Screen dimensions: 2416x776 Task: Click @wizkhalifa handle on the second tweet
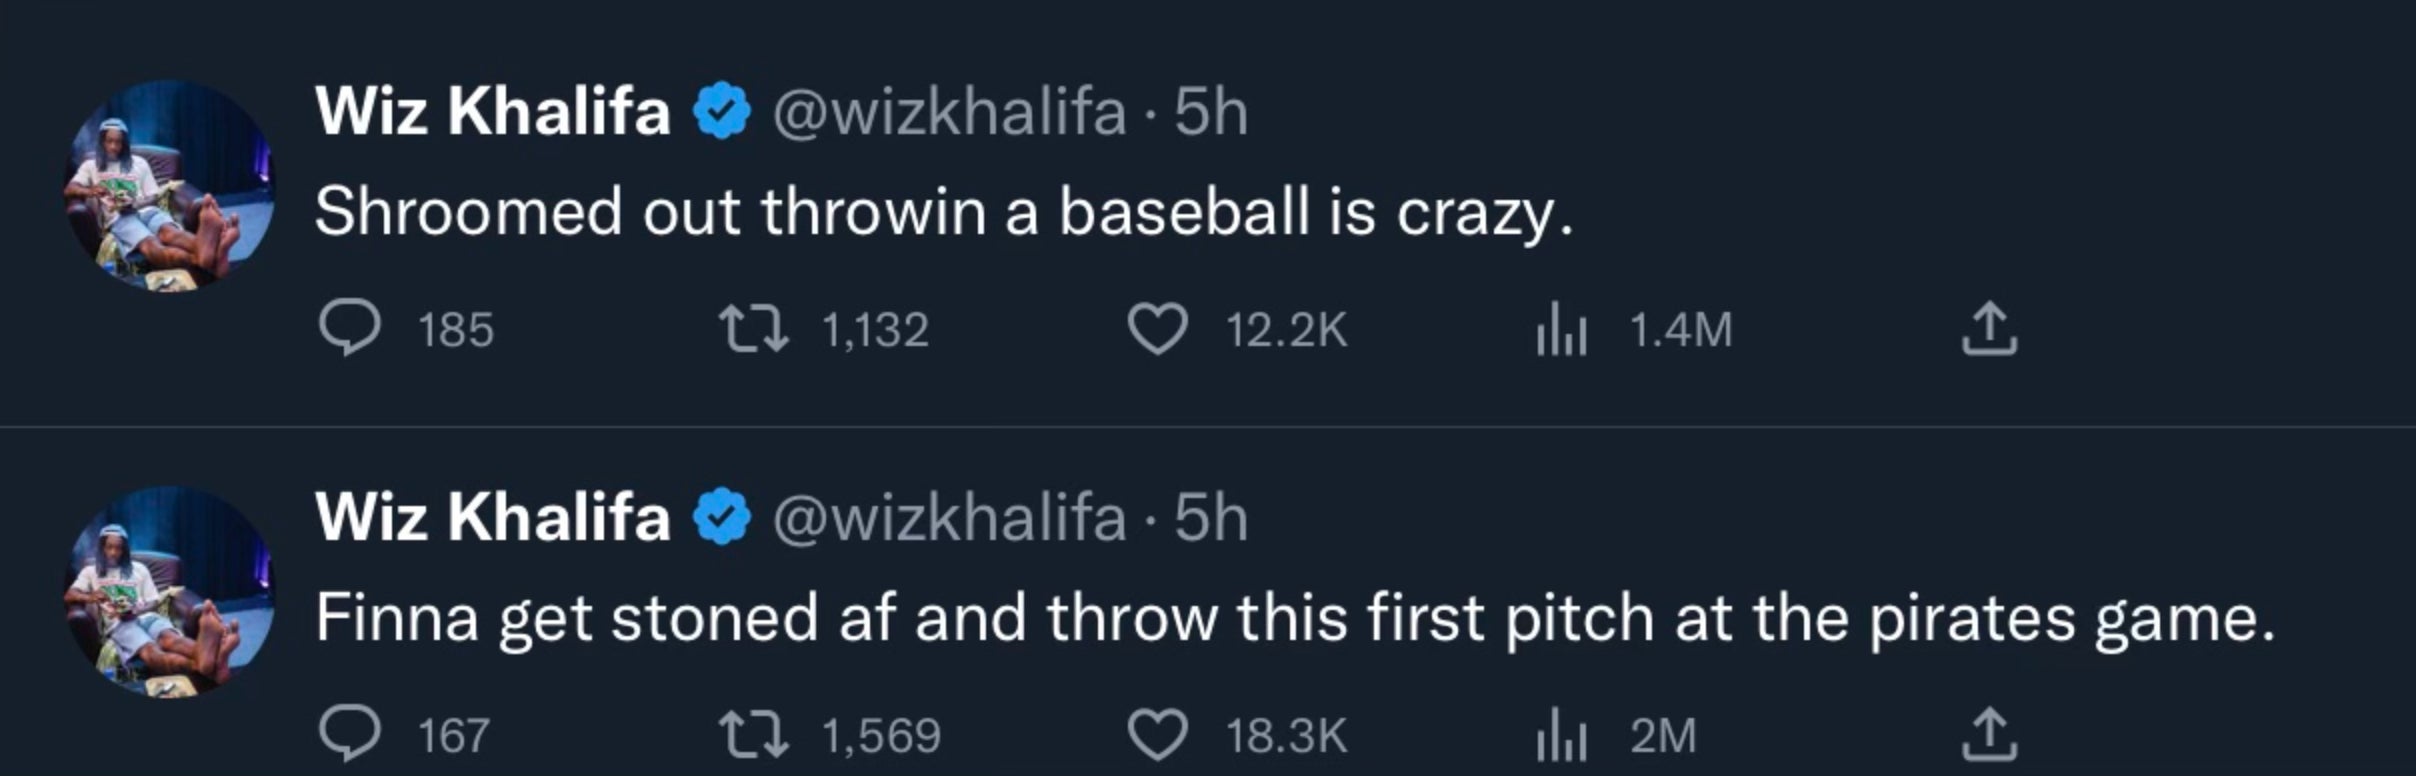[x=949, y=518]
